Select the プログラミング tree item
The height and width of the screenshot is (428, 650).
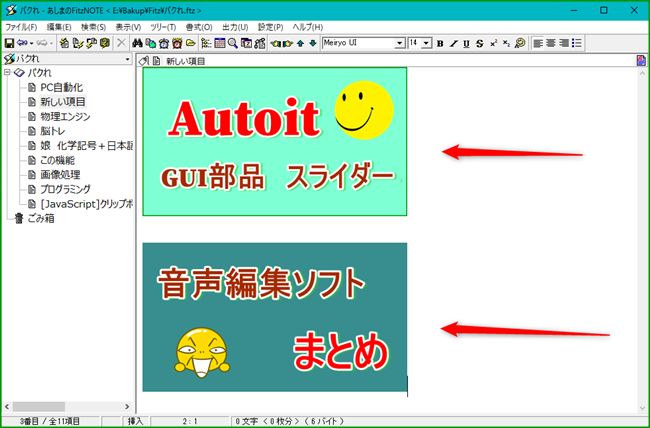[x=65, y=189]
